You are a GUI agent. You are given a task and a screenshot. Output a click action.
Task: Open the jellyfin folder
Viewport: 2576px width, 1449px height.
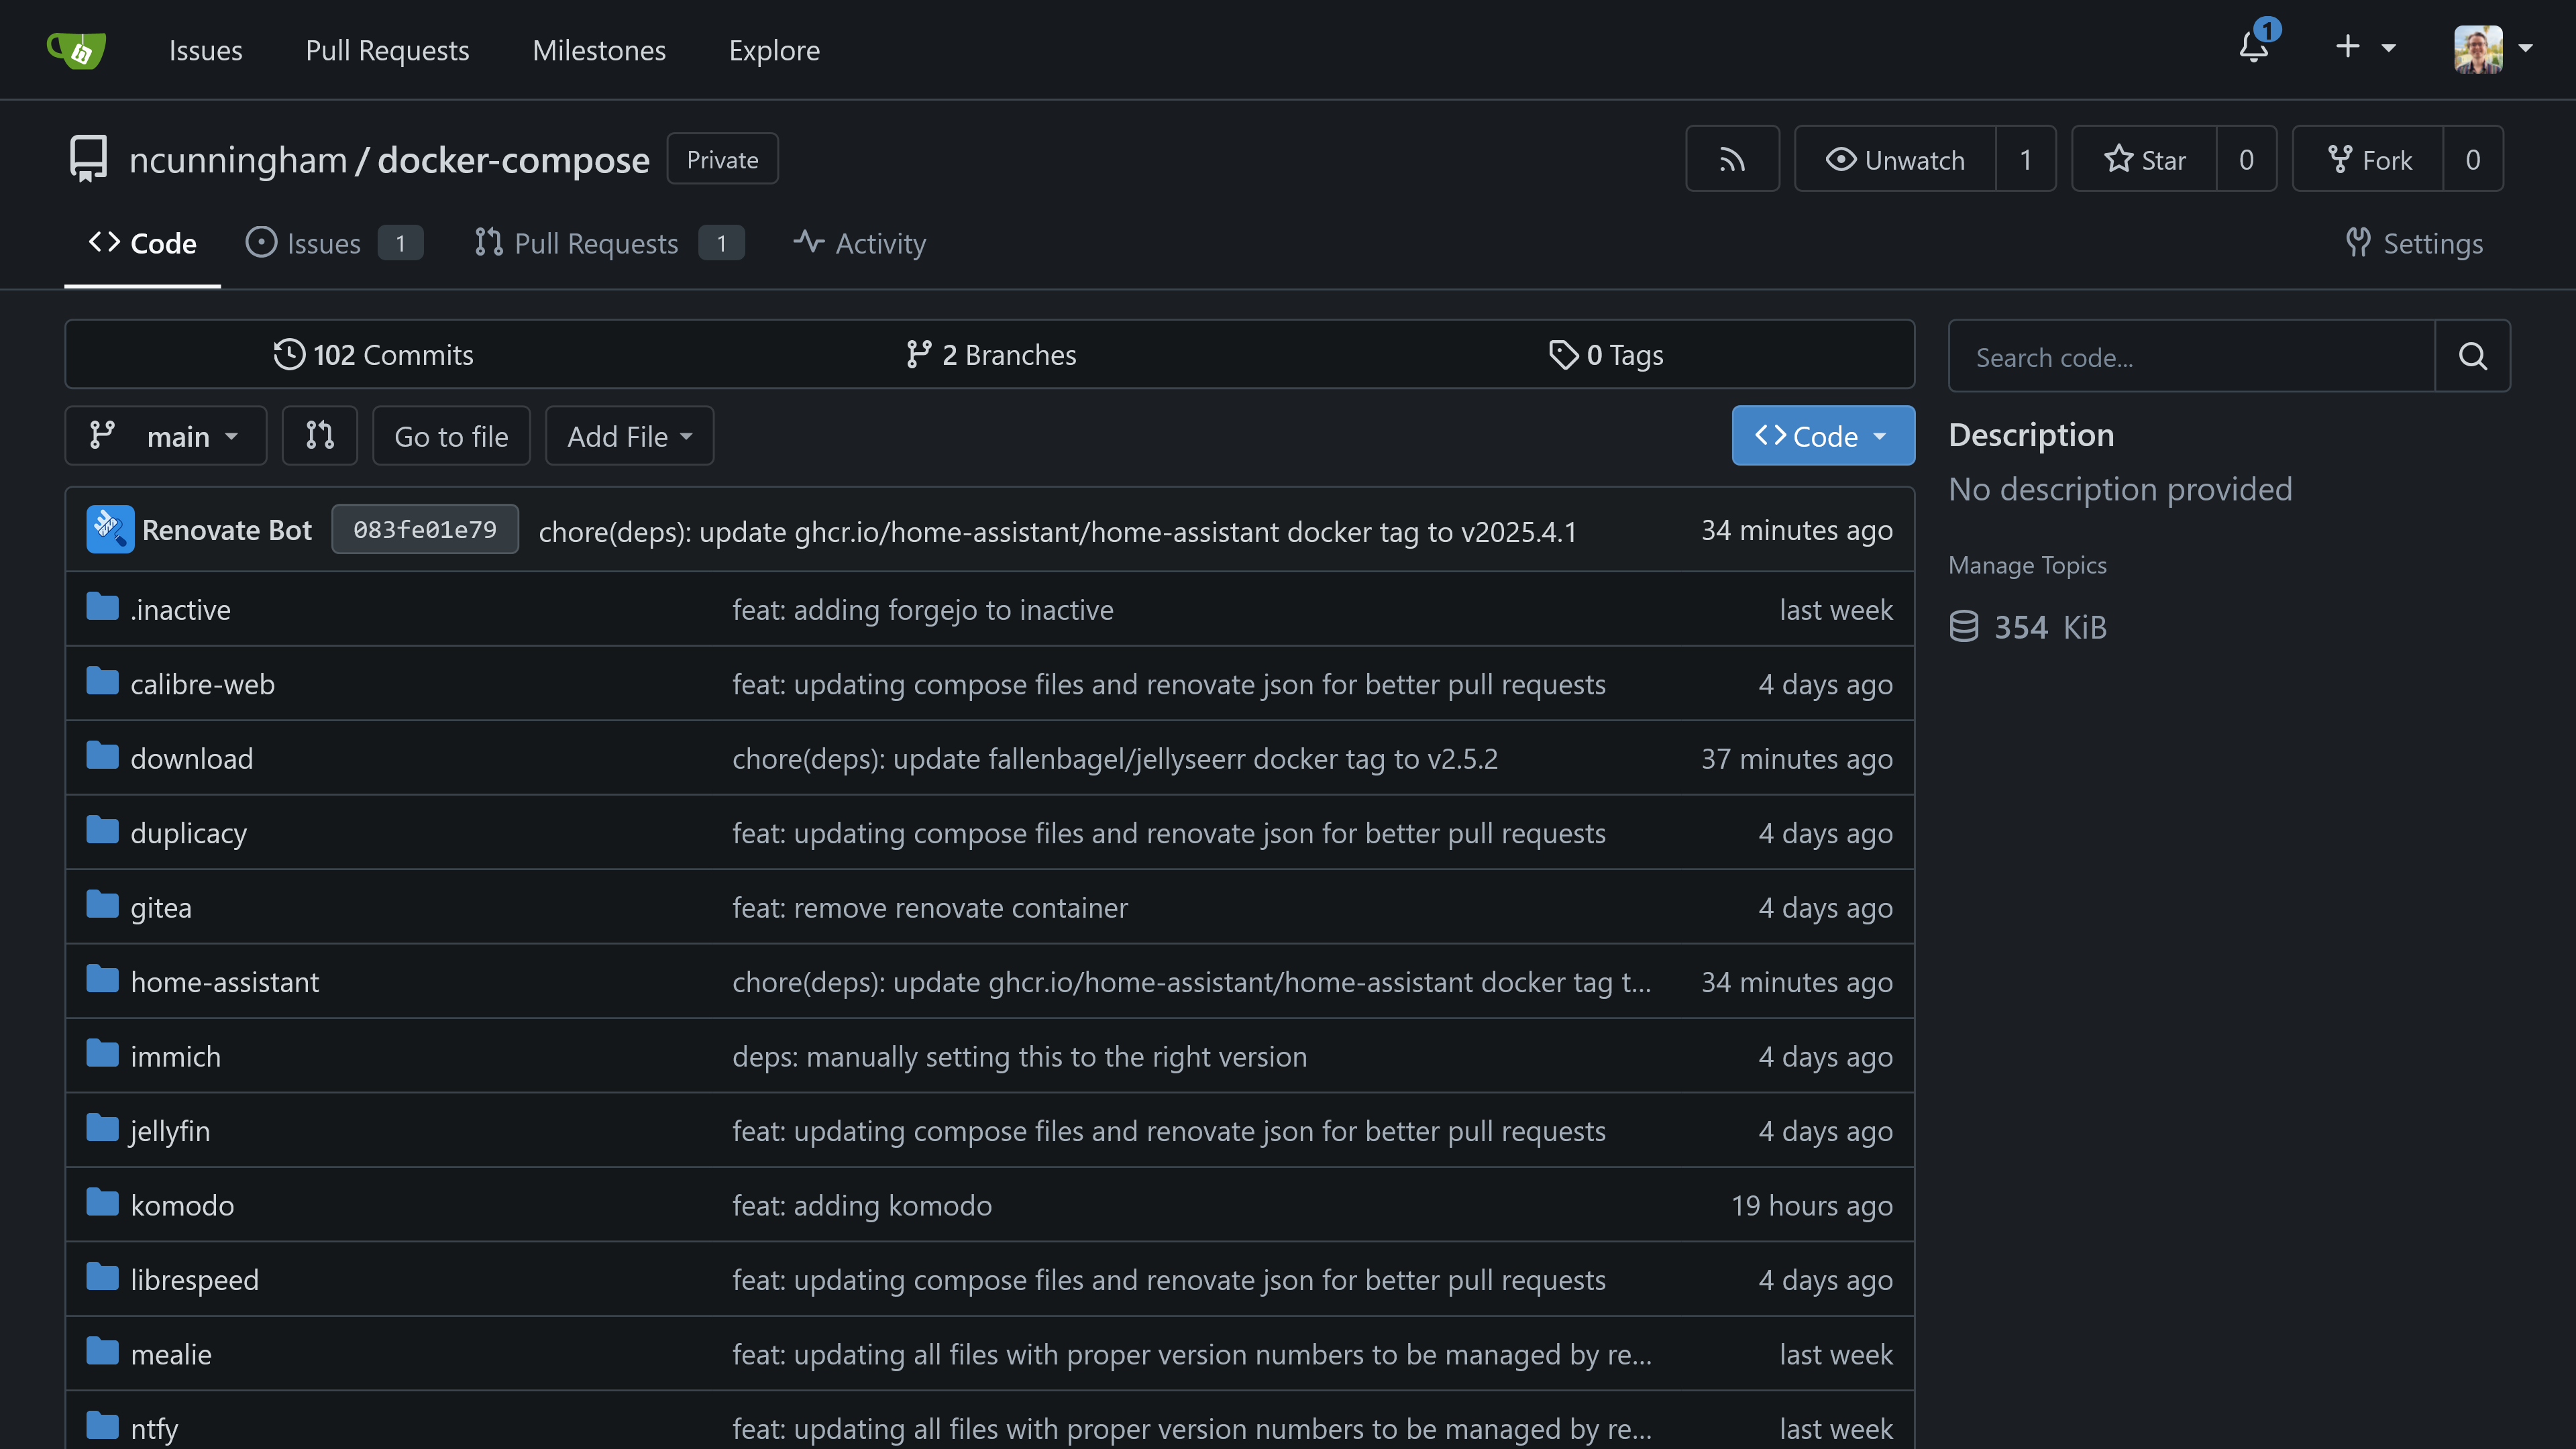coord(170,1131)
